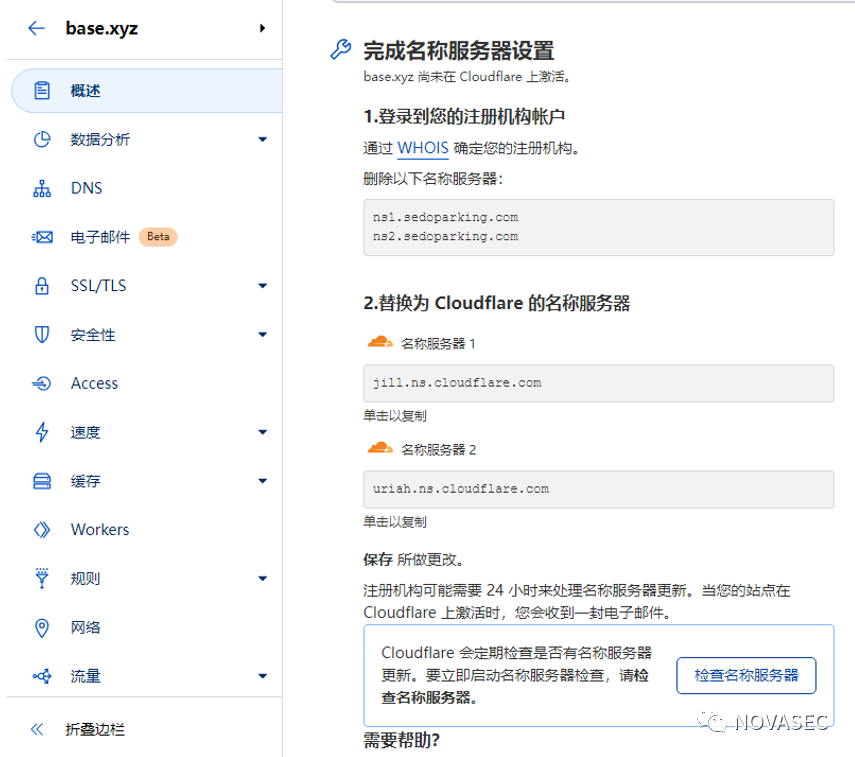Expand the 规则 section arrow
855x757 pixels.
pyautogui.click(x=262, y=579)
